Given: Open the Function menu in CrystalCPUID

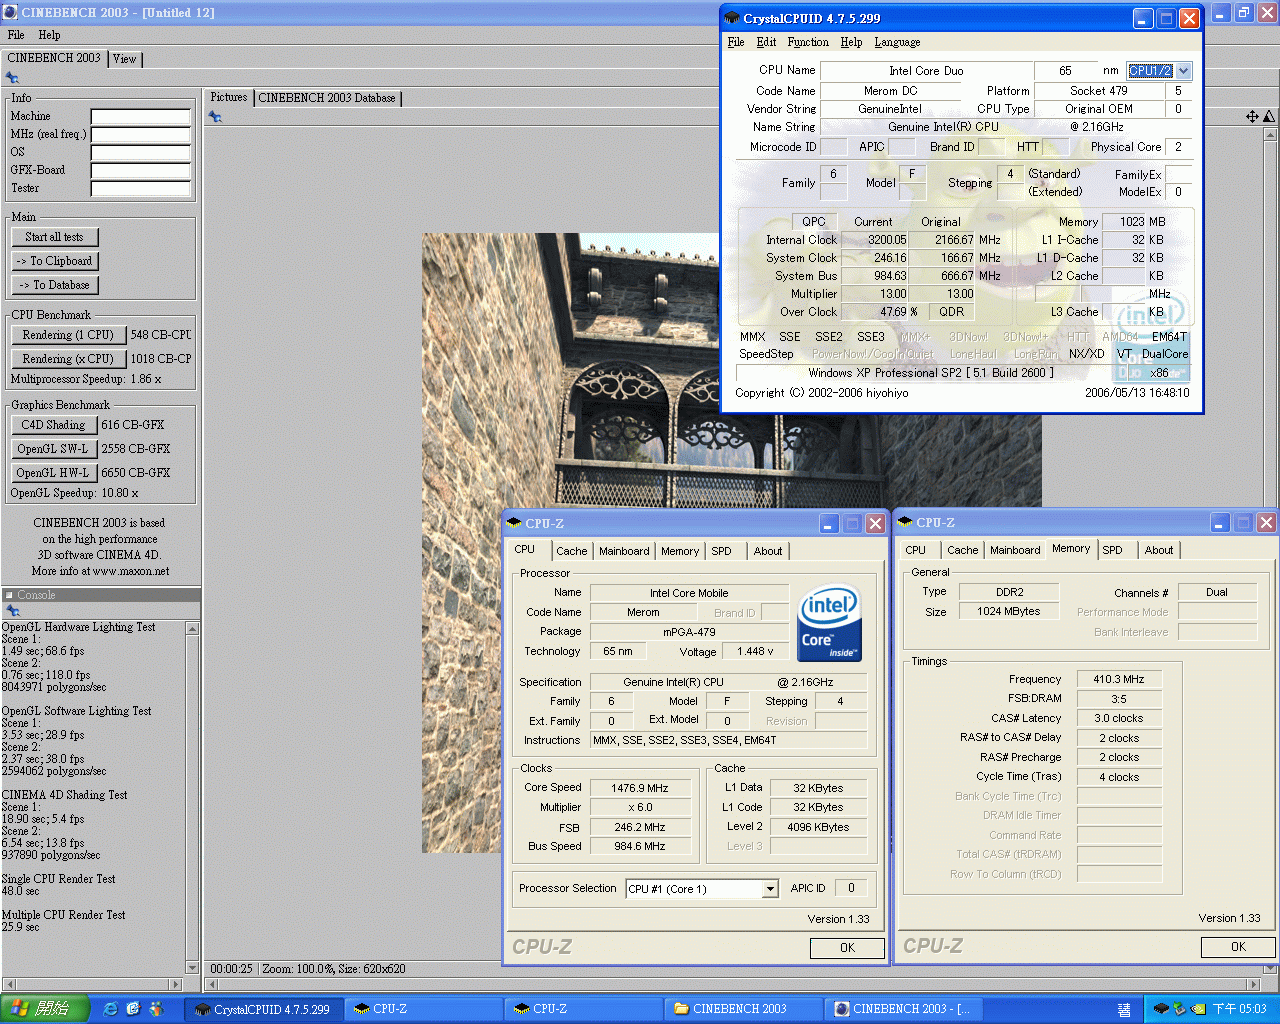Looking at the screenshot, I should coord(808,42).
